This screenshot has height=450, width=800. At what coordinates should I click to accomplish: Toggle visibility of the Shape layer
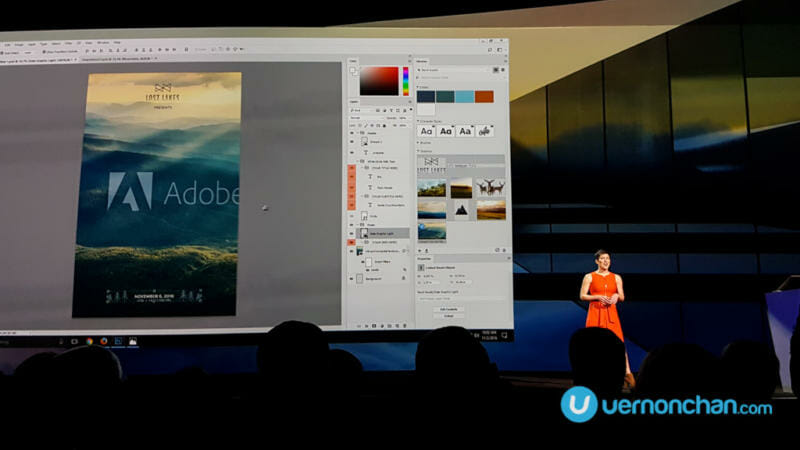click(352, 142)
